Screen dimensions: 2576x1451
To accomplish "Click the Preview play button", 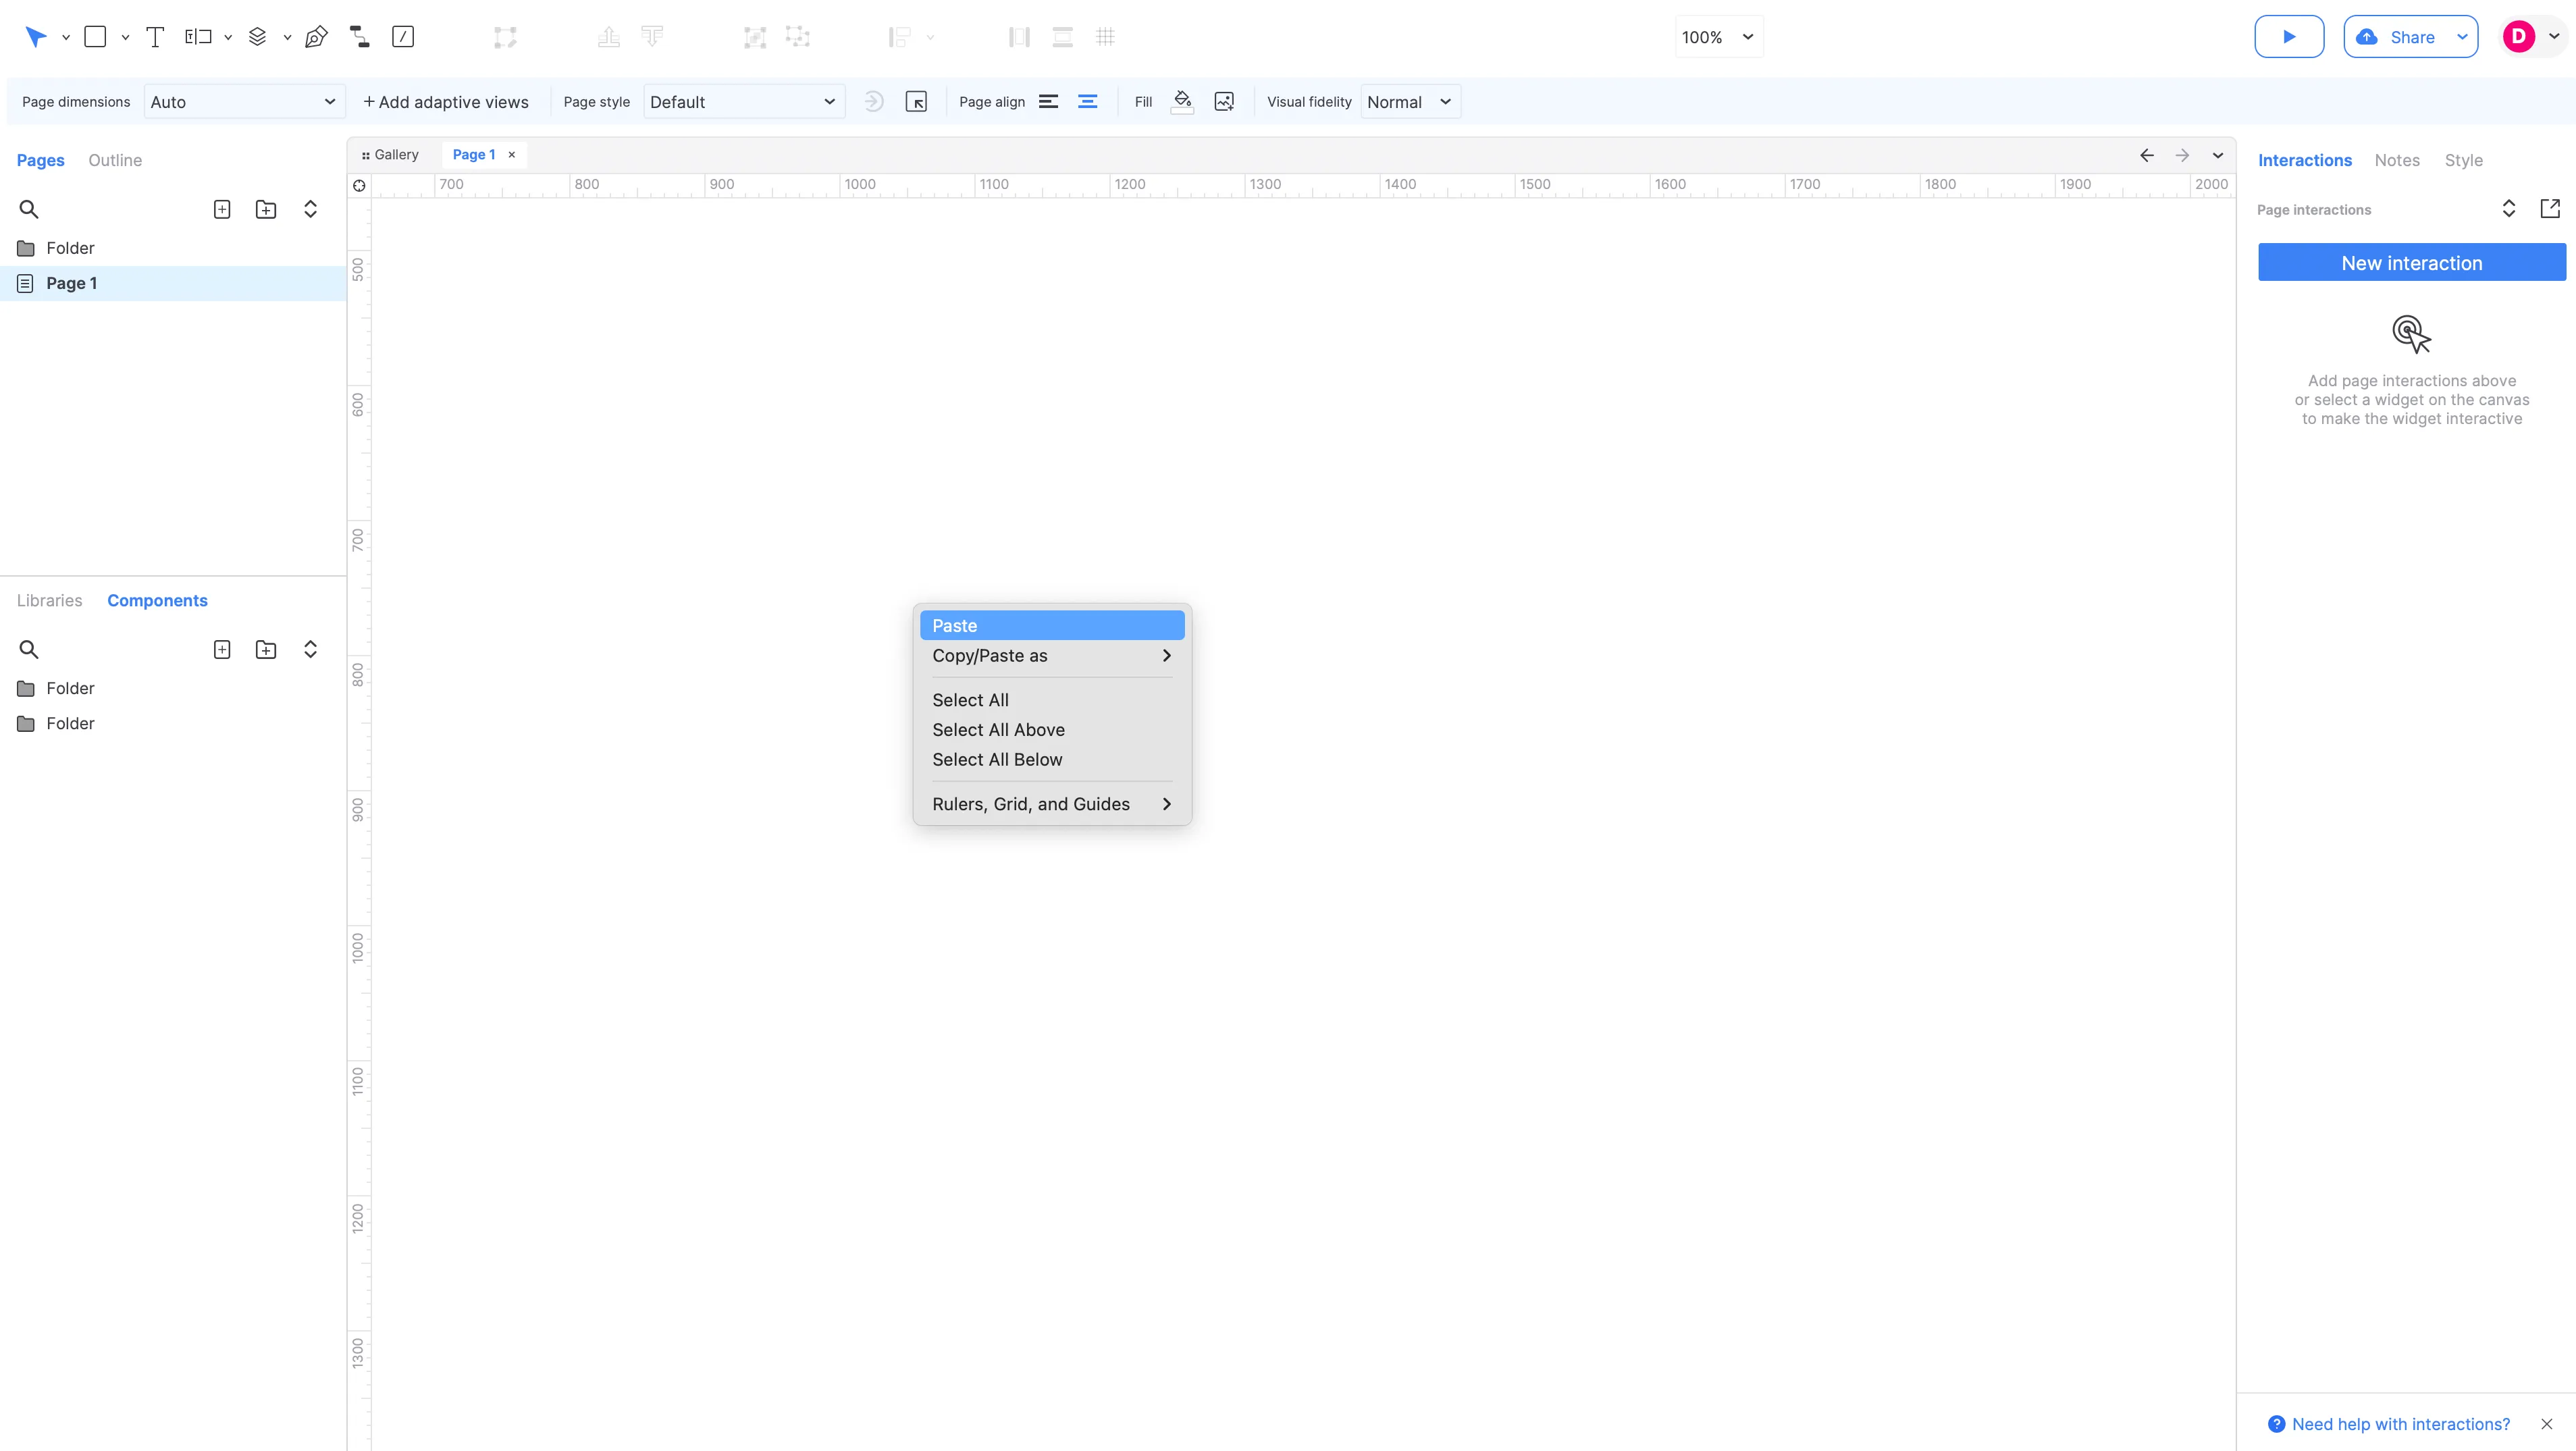I will click(2288, 37).
